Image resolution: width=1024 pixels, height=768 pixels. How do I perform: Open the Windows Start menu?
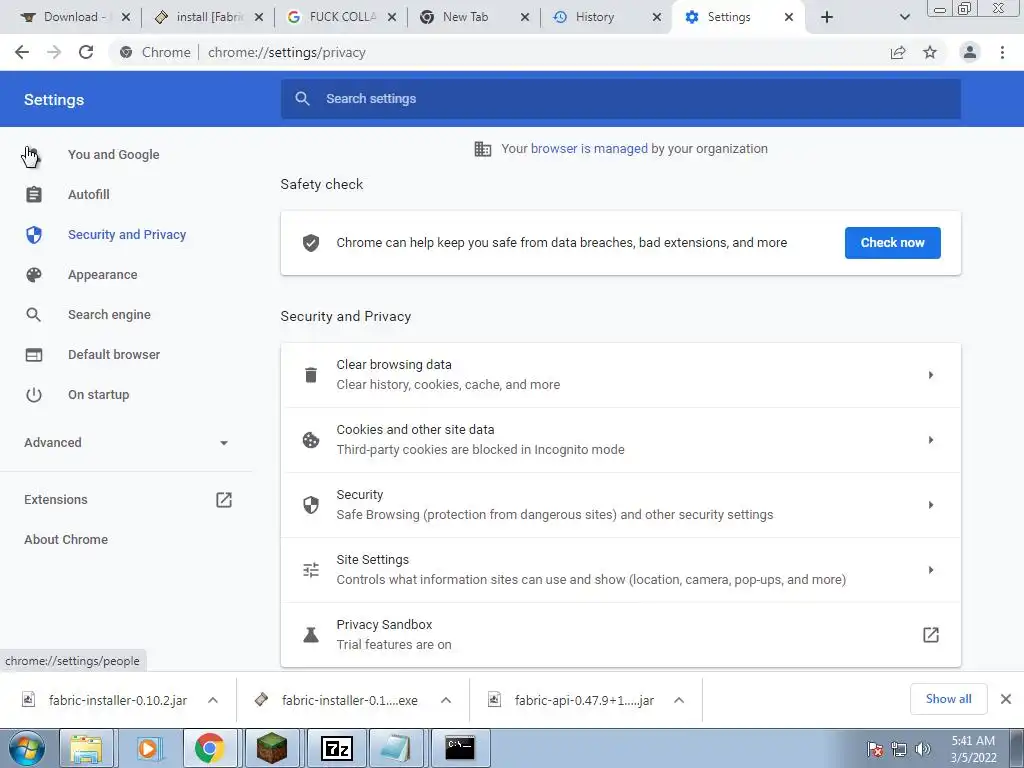27,748
